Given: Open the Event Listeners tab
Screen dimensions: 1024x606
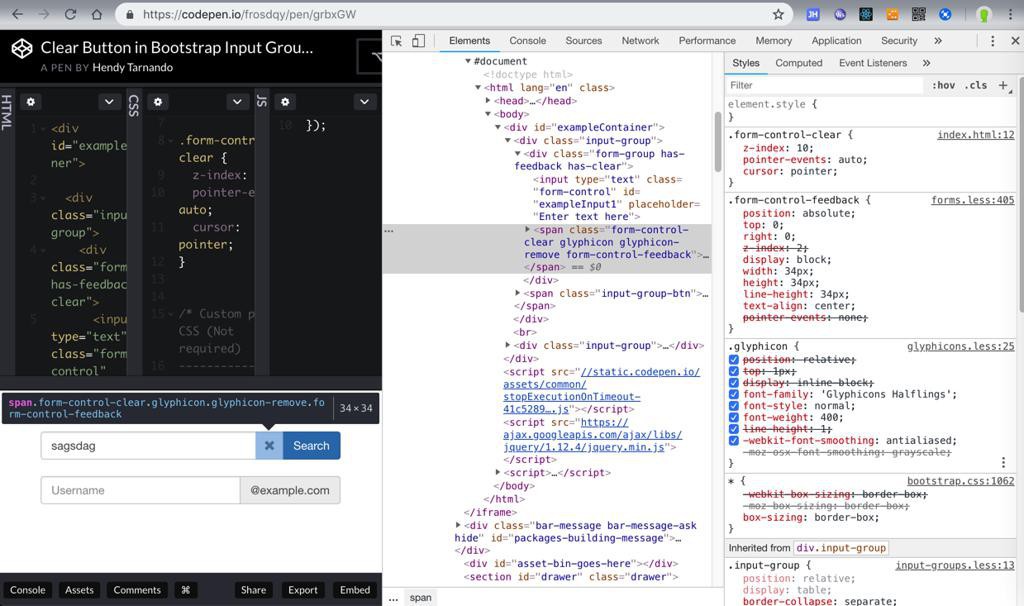Looking at the screenshot, I should coord(872,63).
